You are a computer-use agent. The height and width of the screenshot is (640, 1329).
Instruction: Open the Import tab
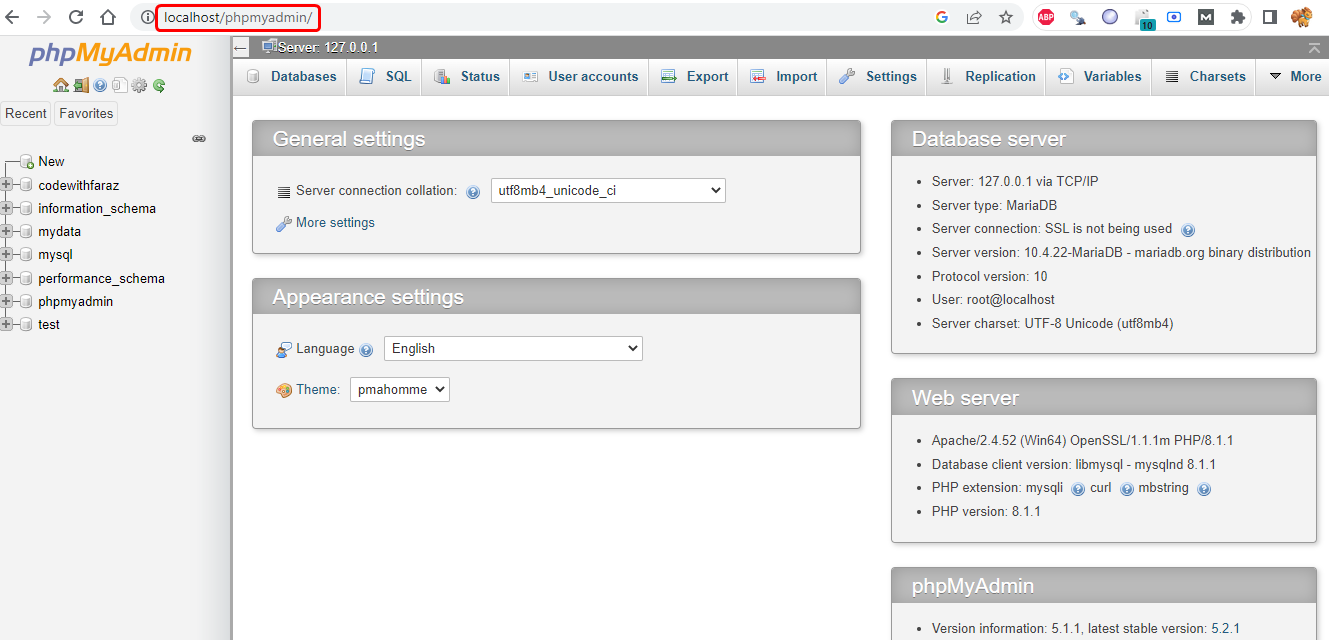[784, 76]
